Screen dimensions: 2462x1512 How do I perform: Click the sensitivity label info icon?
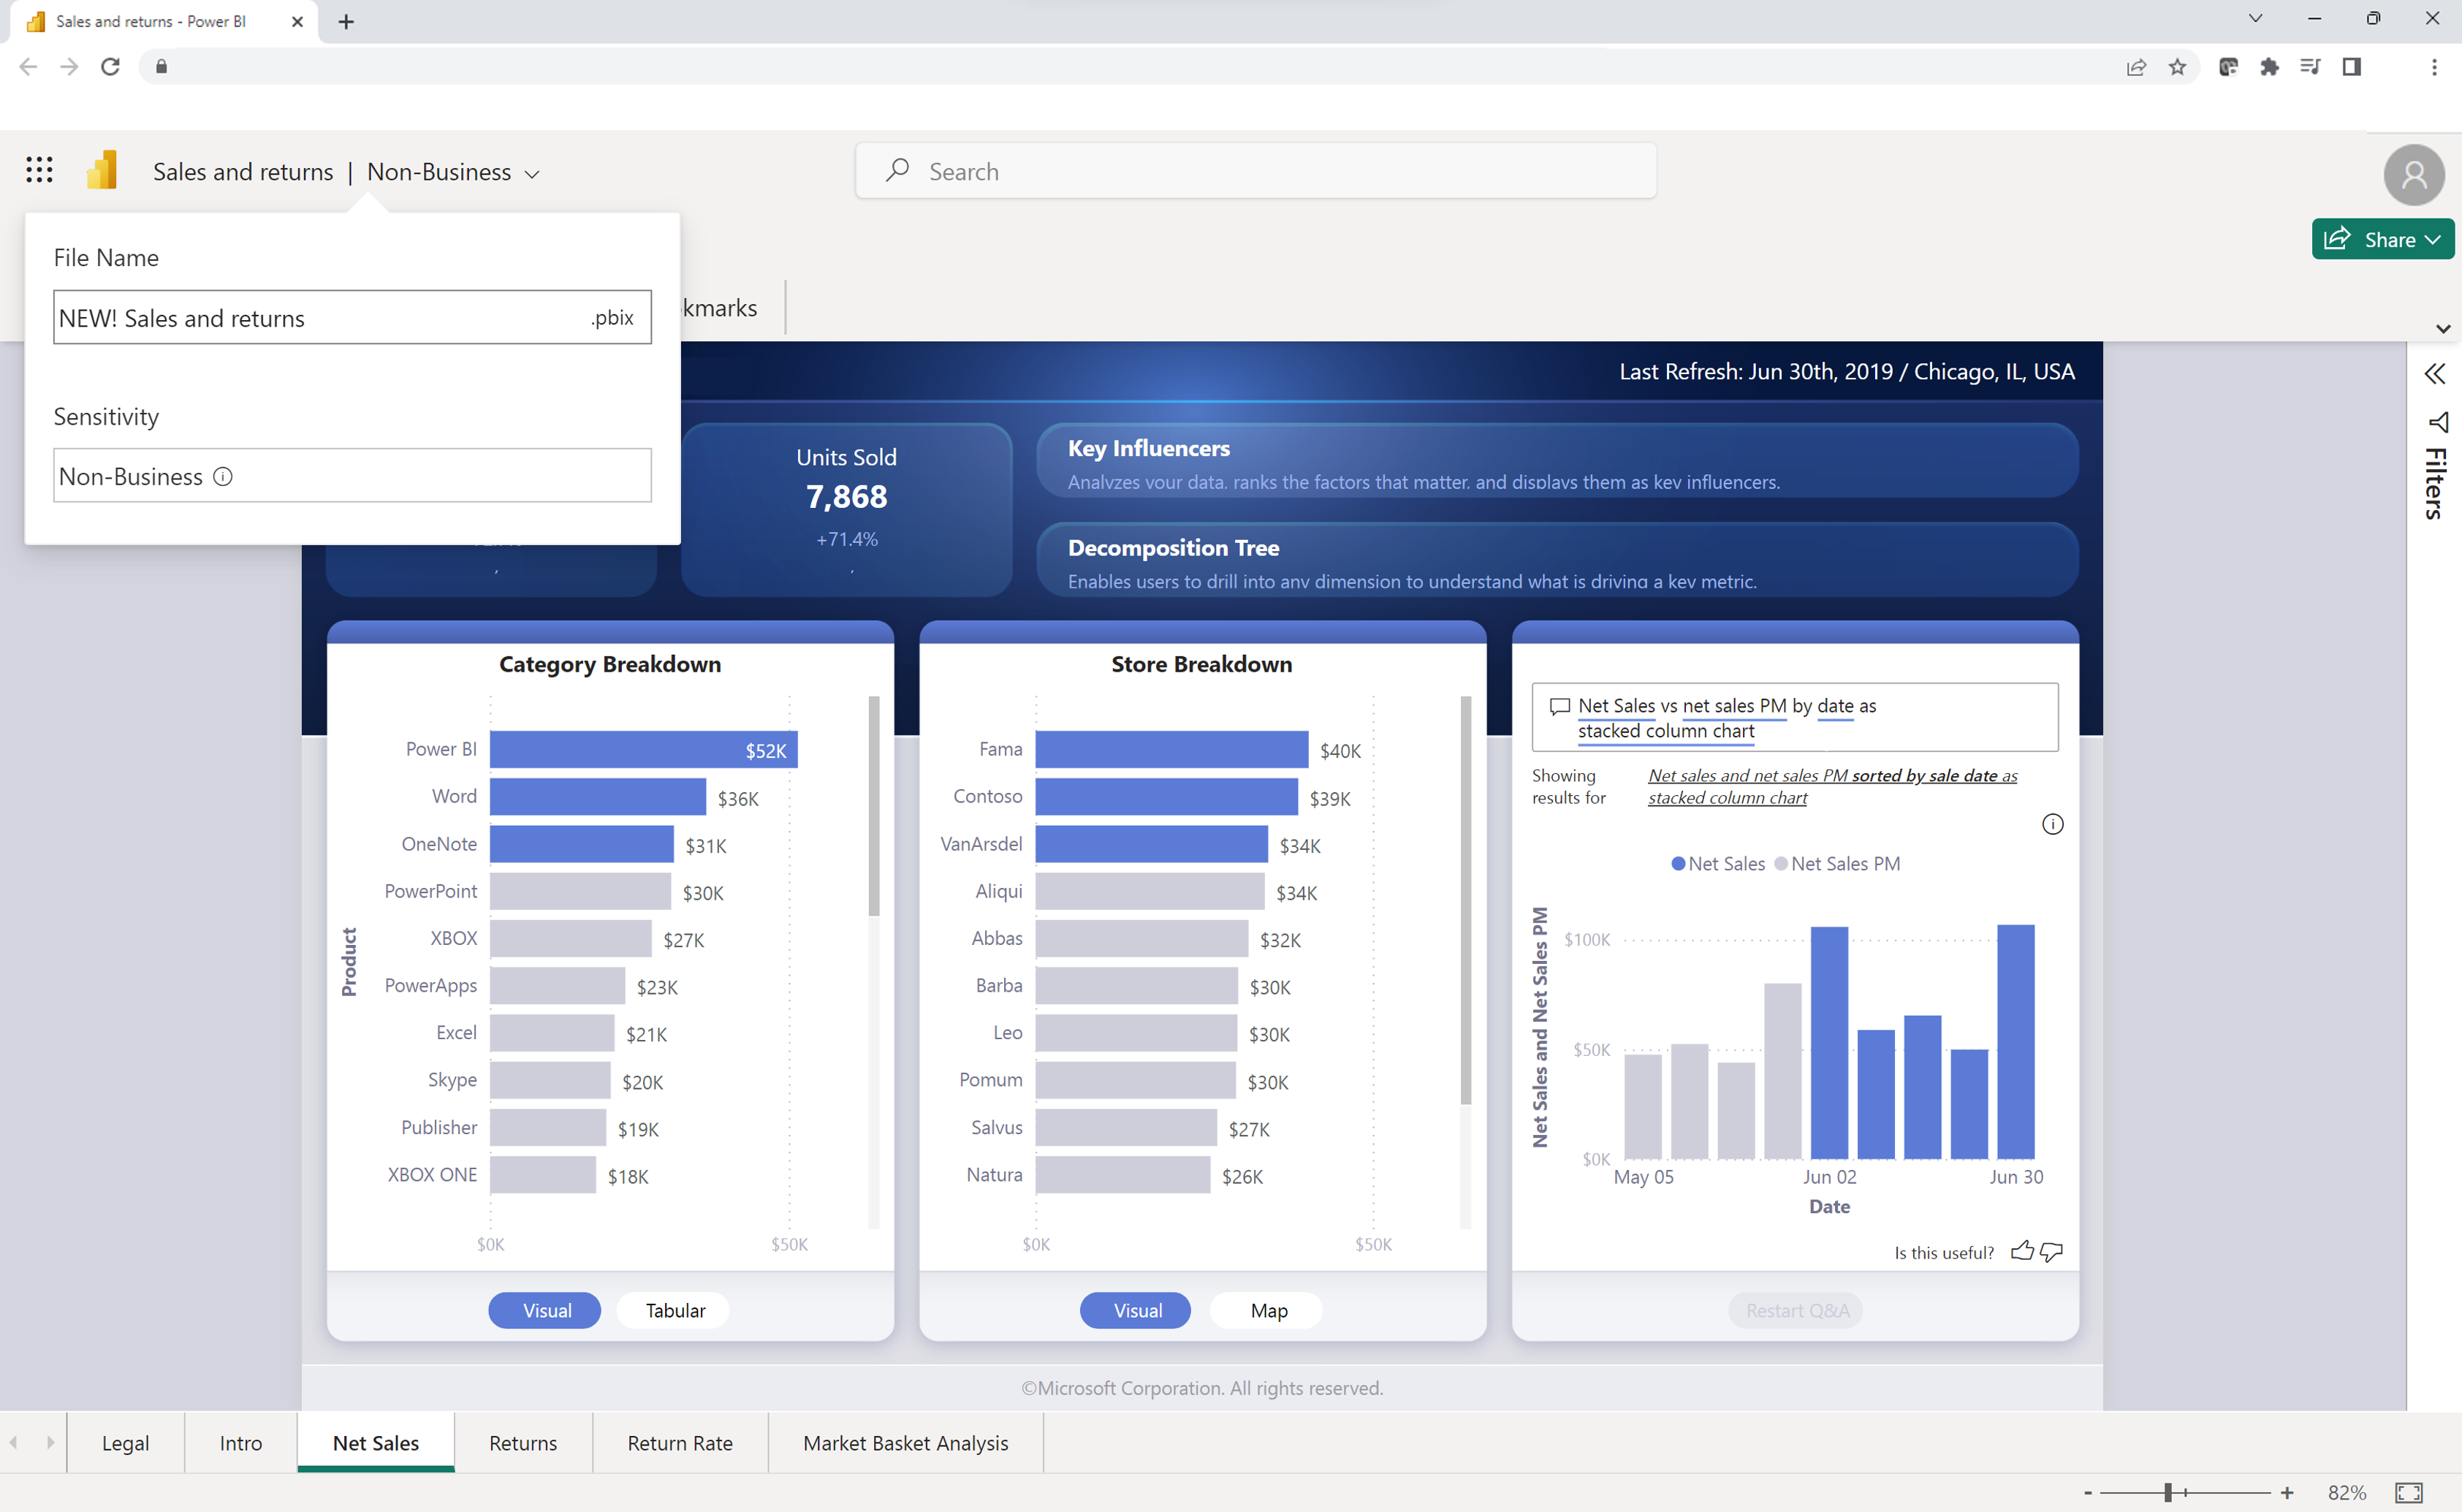coord(223,476)
